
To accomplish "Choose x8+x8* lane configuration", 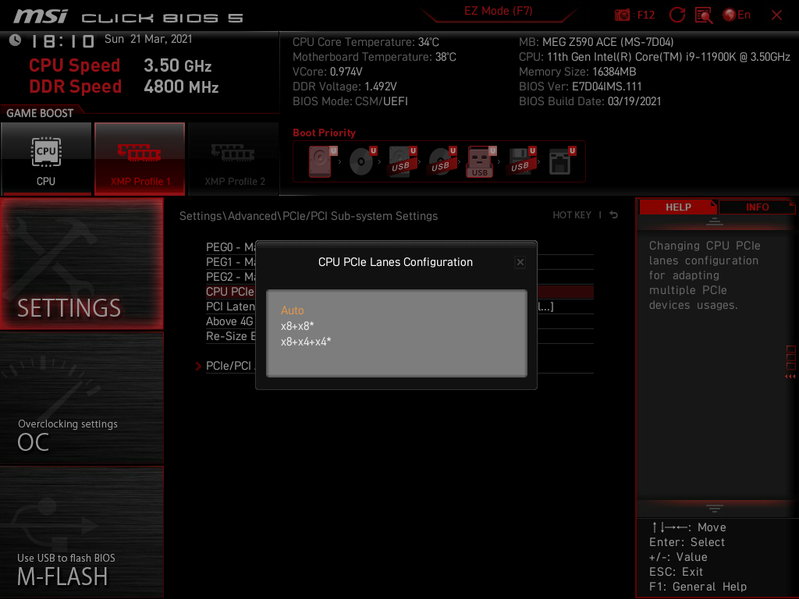I will point(297,326).
